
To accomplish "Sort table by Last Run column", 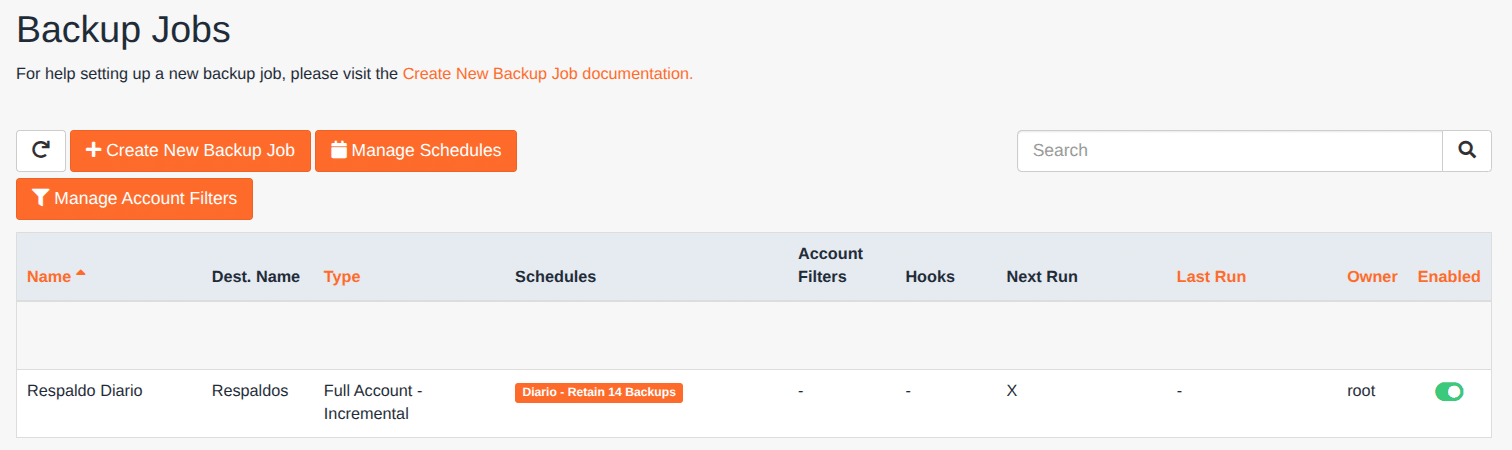I will [x=1211, y=277].
